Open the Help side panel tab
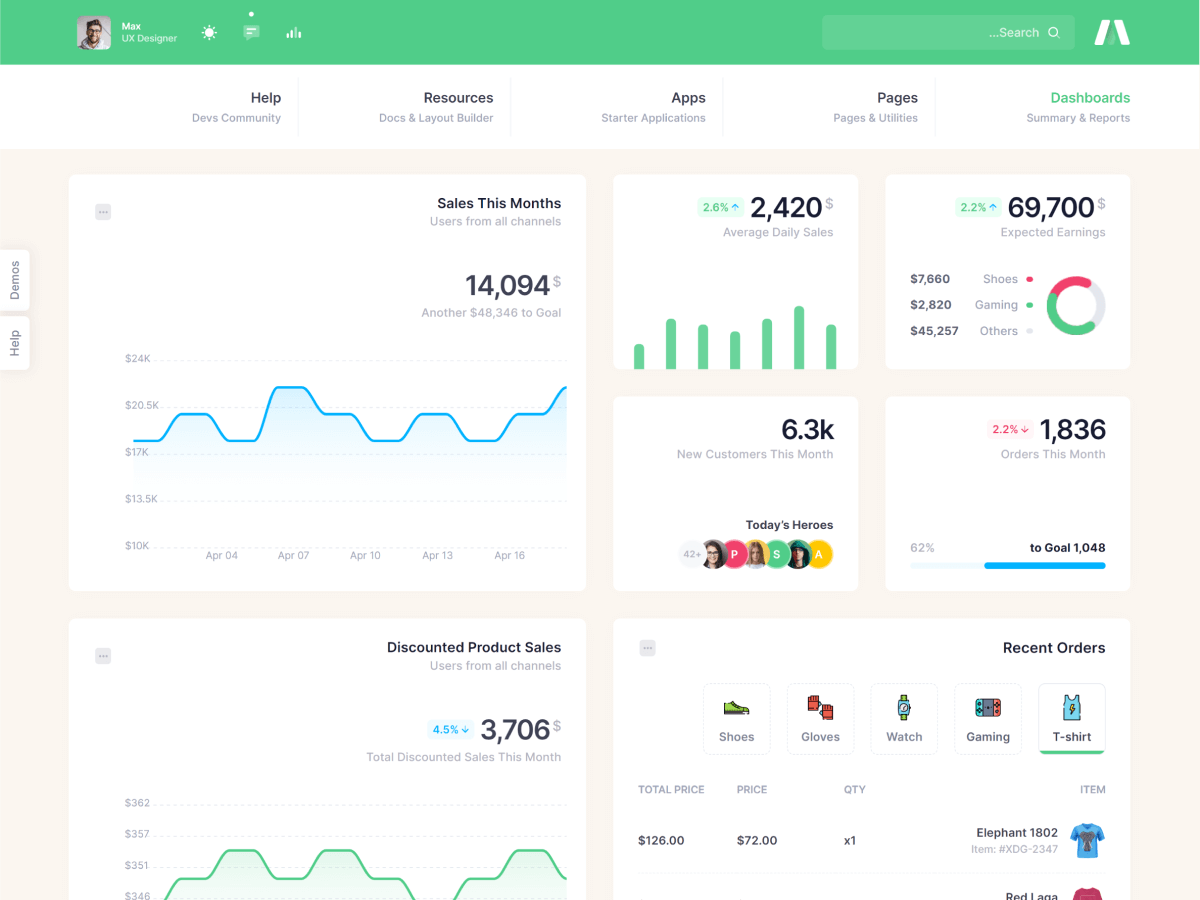The height and width of the screenshot is (900, 1200). pos(15,343)
